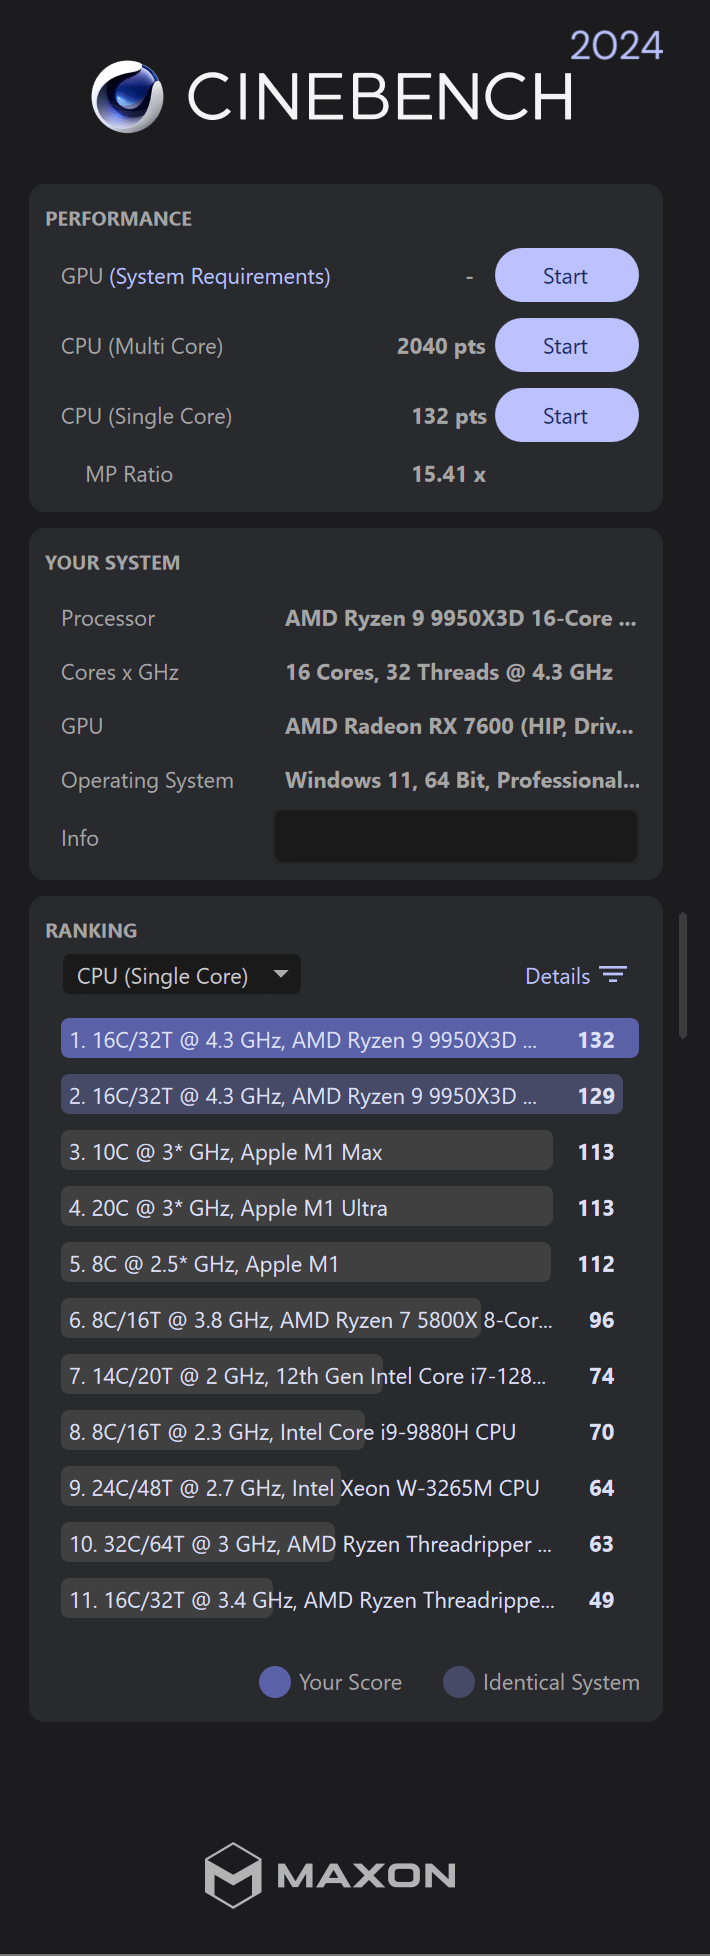This screenshot has height=1956, width=710.
Task: Click the Info text field
Action: (456, 837)
